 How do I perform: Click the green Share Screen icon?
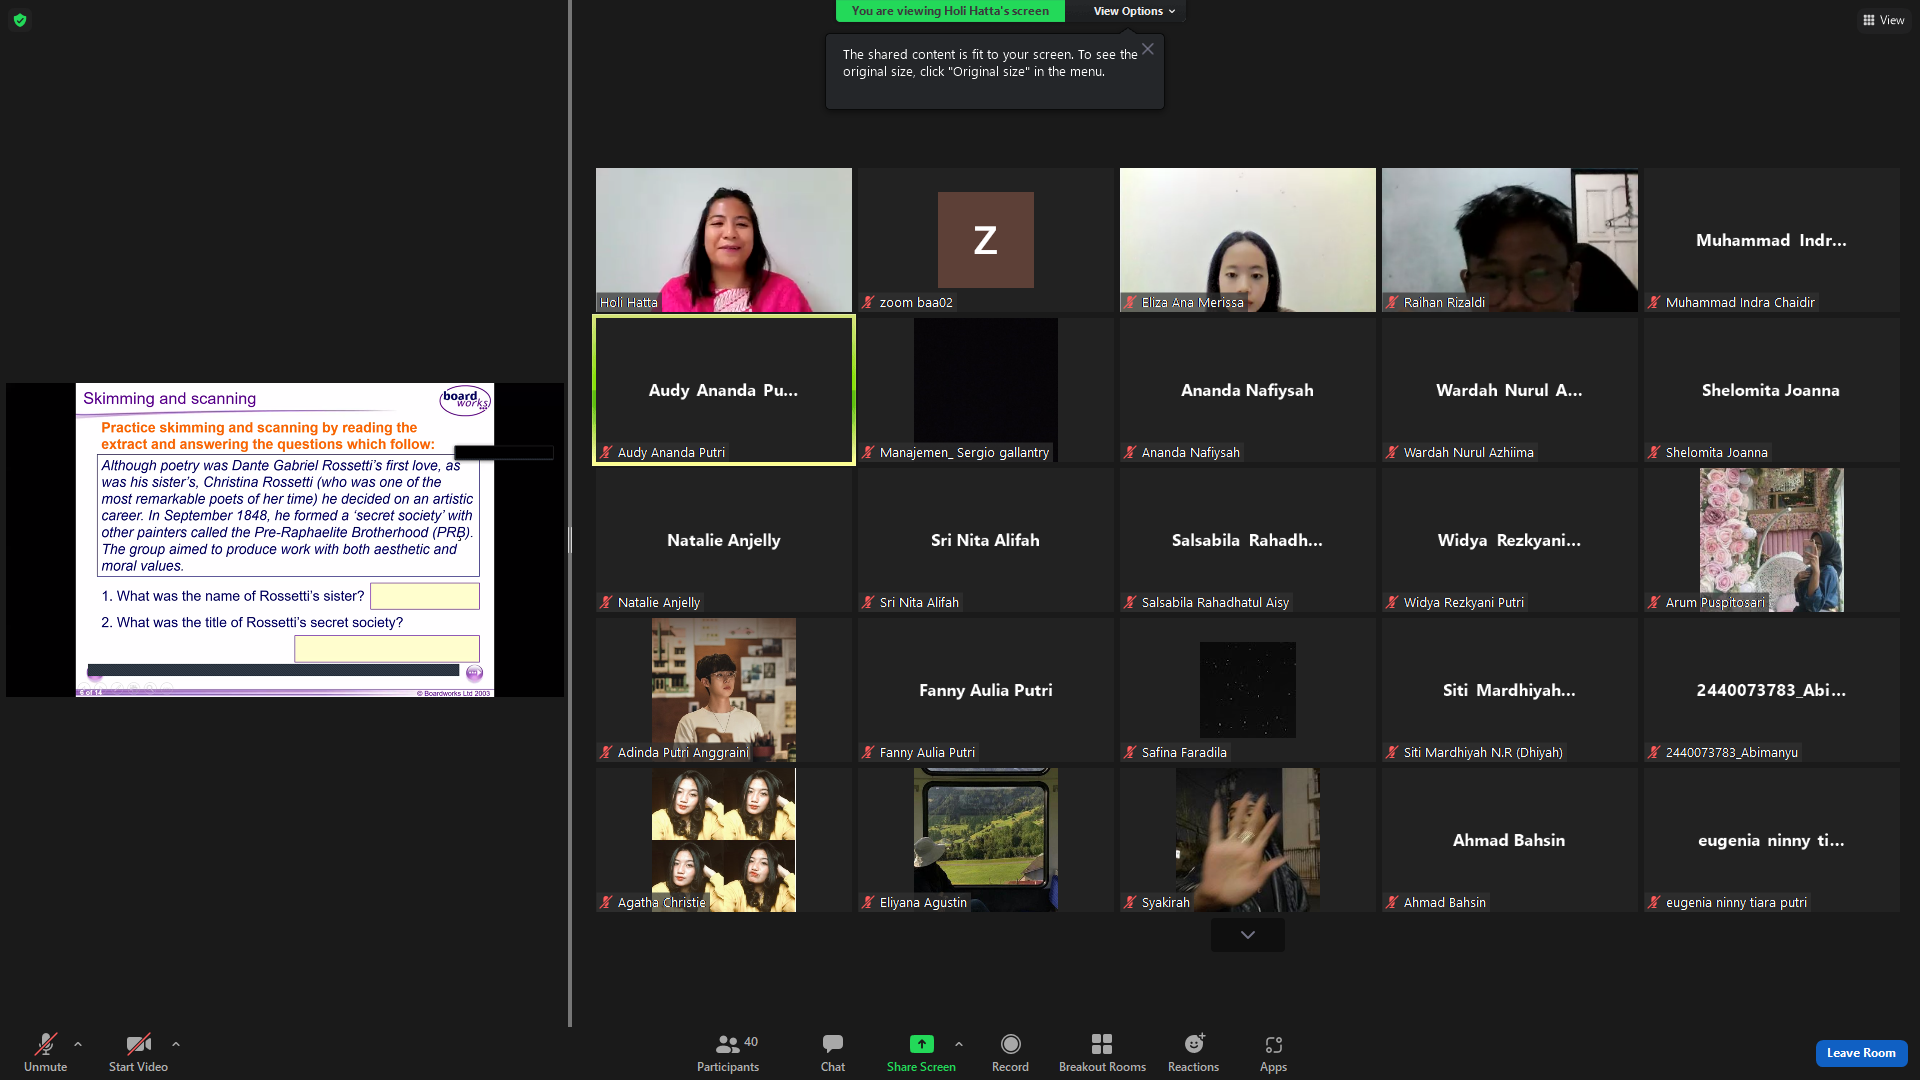click(921, 1044)
